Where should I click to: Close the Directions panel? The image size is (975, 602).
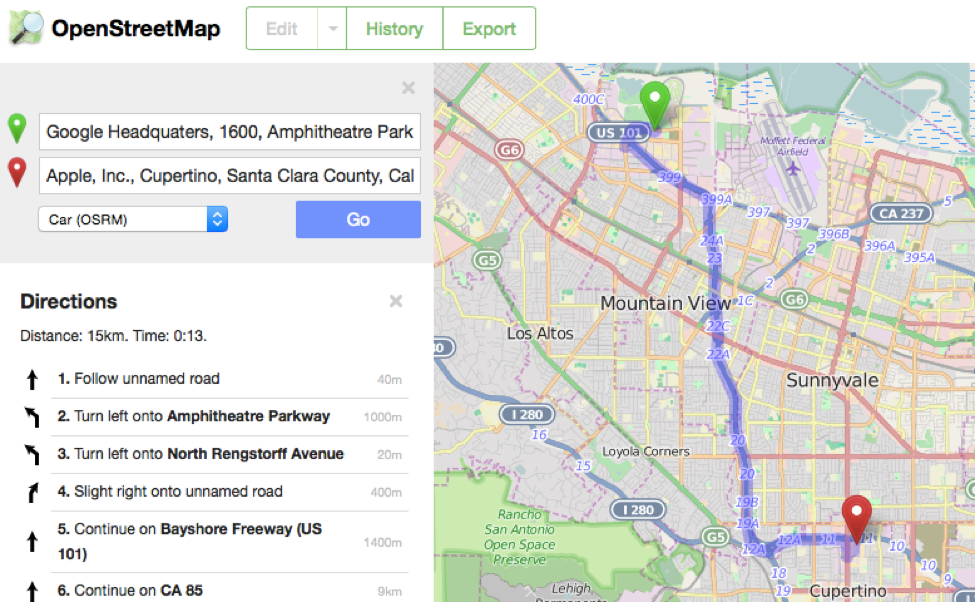[395, 301]
